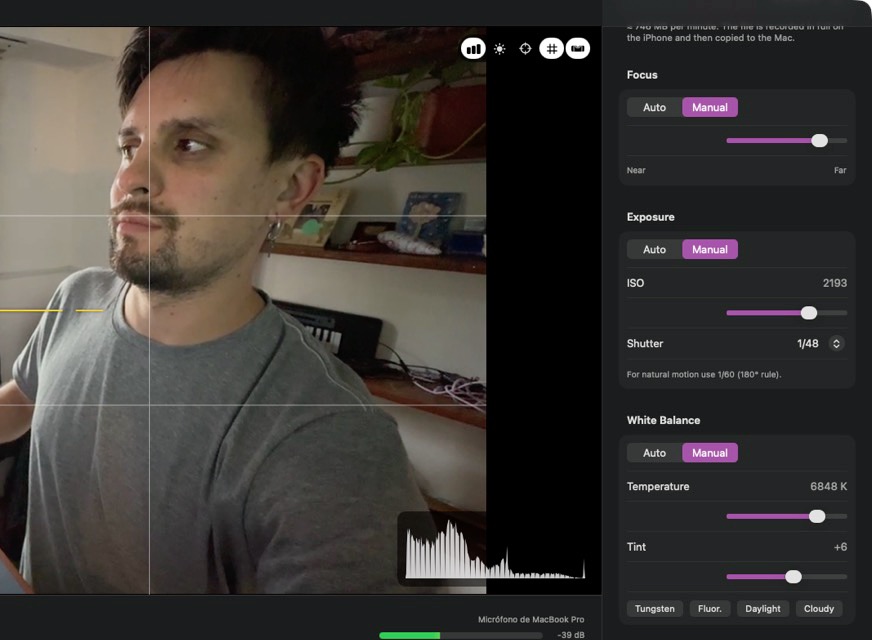This screenshot has width=872, height=640.
Task: Open the Shutter speed stepper
Action: pos(836,344)
